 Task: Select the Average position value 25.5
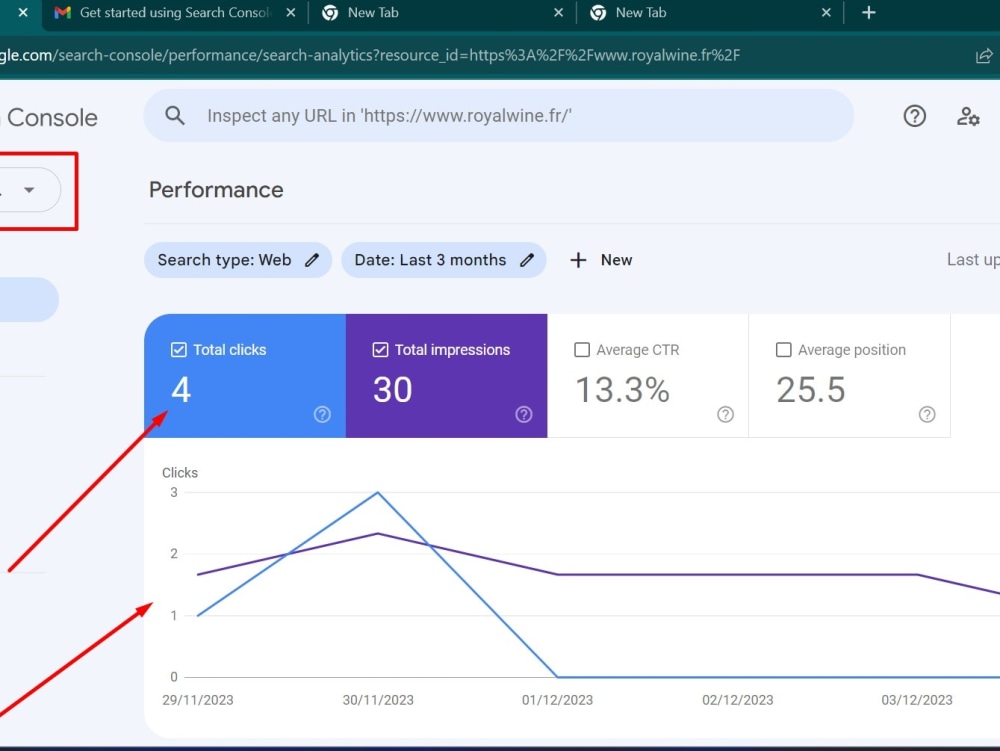tap(811, 390)
